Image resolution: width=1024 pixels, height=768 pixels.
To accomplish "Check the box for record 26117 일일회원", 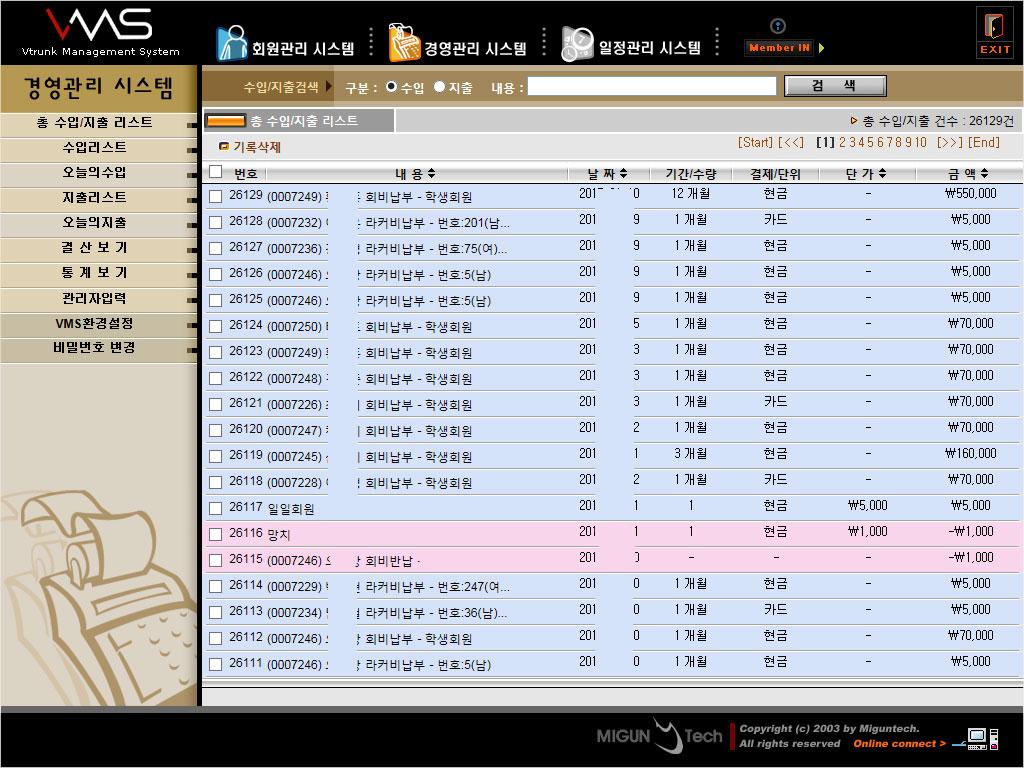I will (x=216, y=508).
